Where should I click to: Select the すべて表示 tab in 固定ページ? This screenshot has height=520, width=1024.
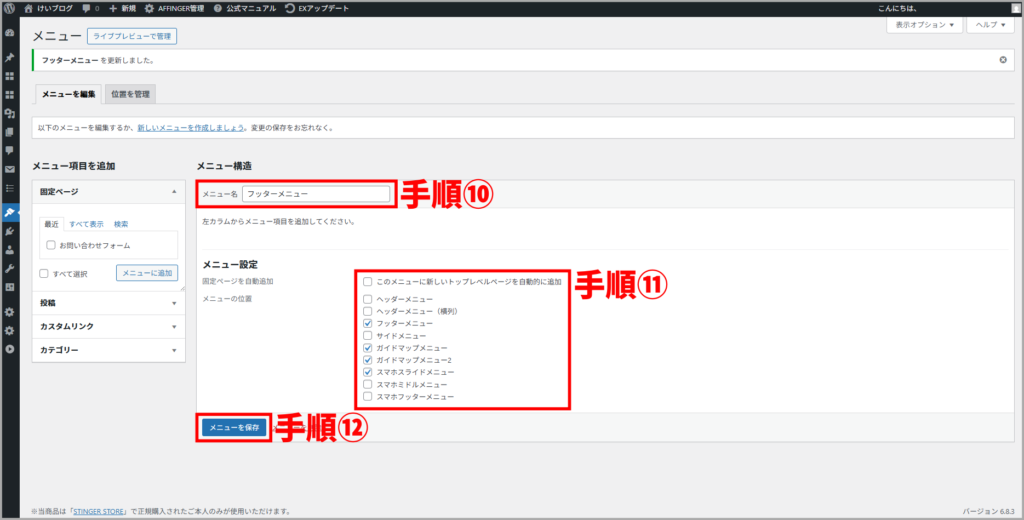[x=86, y=224]
